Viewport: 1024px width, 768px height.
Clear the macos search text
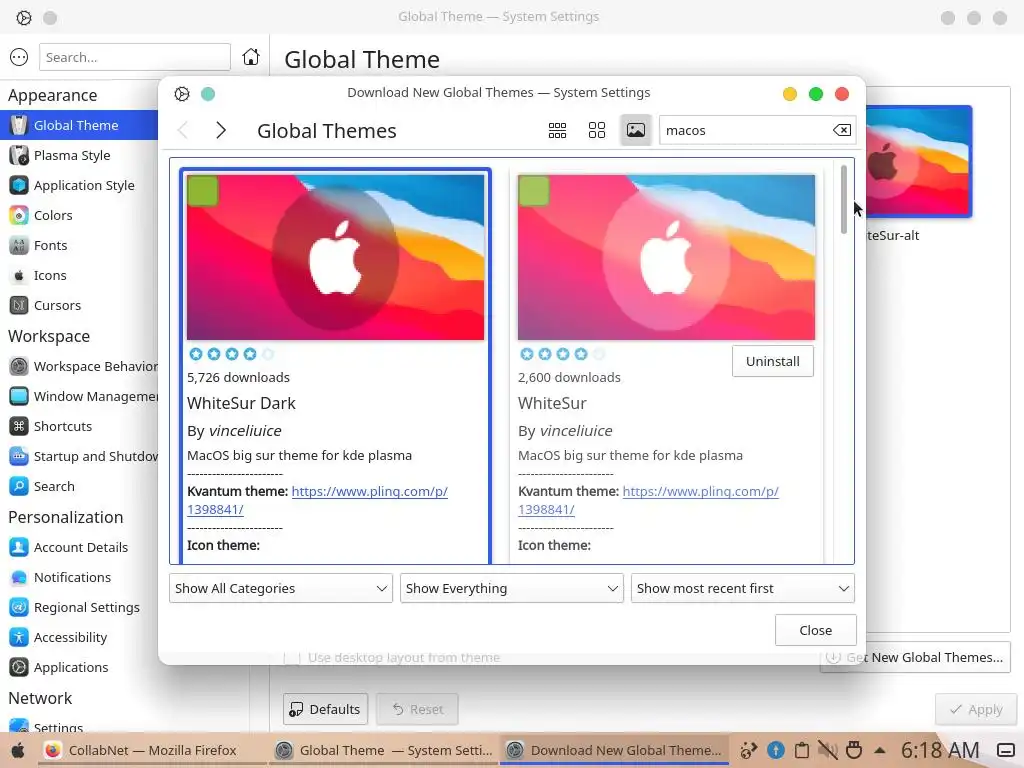click(842, 130)
